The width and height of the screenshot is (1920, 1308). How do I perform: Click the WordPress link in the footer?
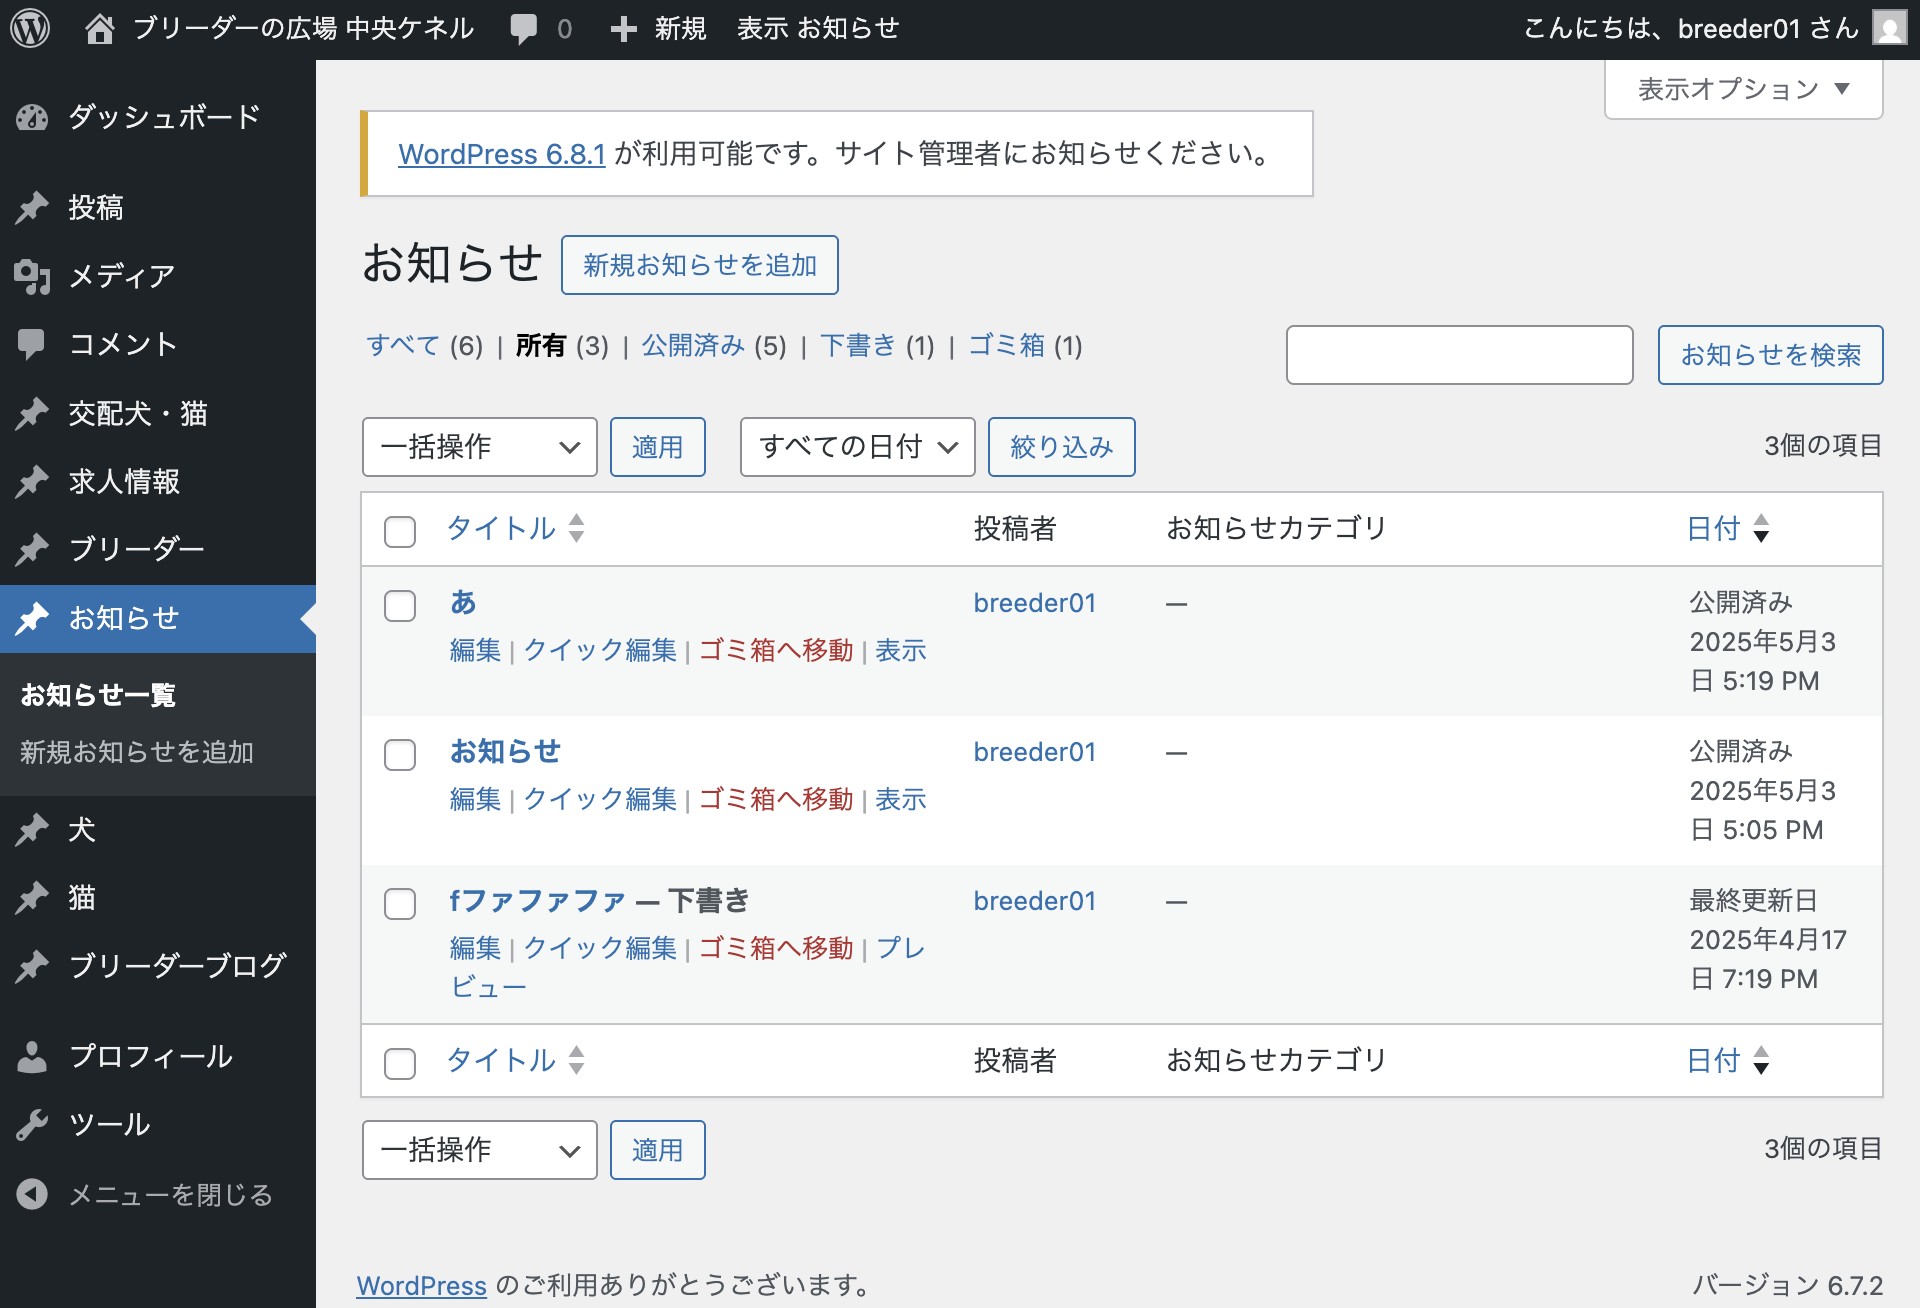[x=422, y=1286]
